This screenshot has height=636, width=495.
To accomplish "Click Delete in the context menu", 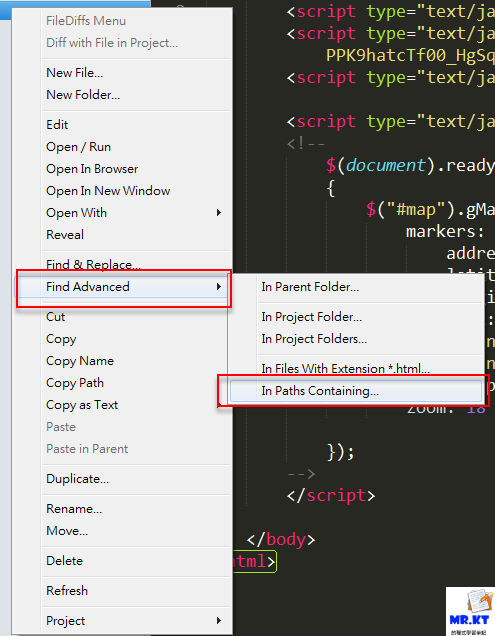I will click(65, 561).
